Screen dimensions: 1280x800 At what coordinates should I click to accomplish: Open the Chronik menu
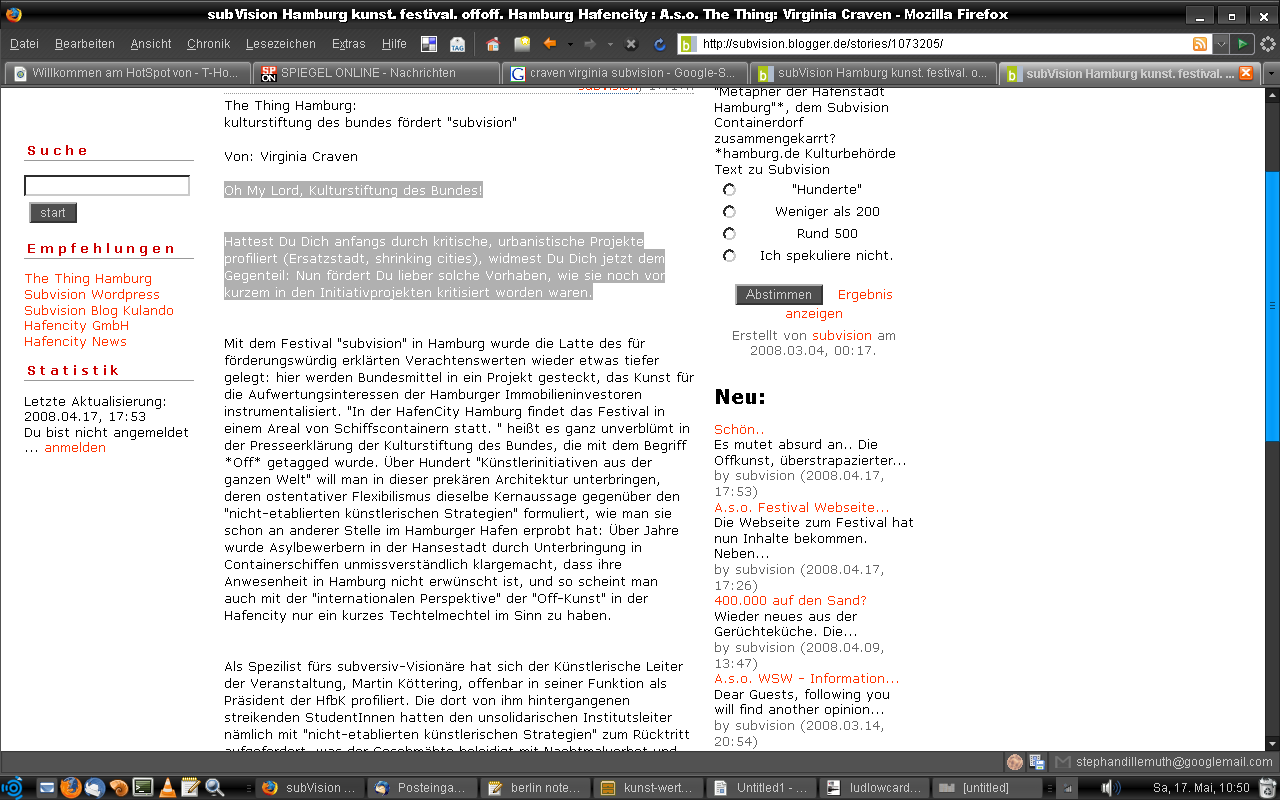tap(209, 44)
